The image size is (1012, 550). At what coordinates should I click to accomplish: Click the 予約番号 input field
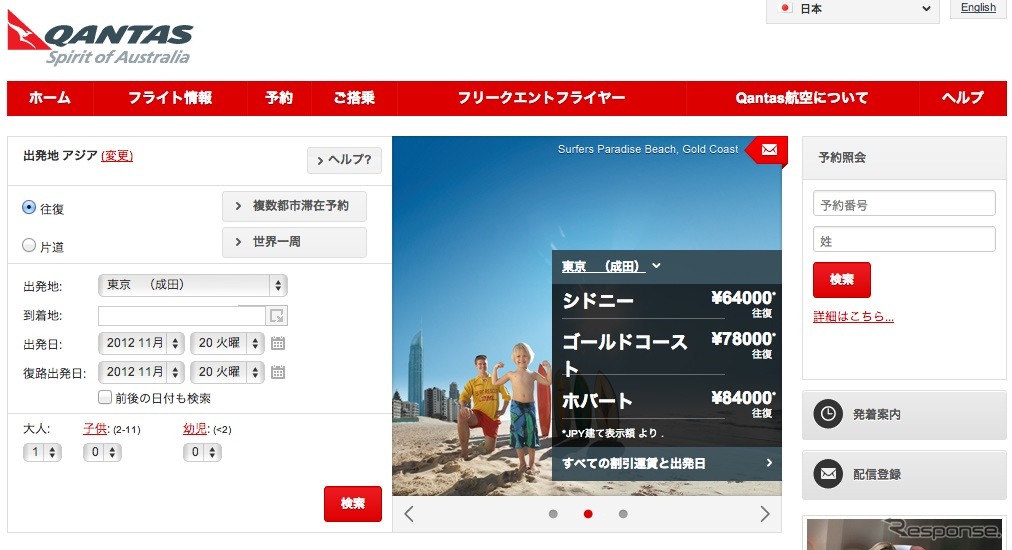[904, 204]
